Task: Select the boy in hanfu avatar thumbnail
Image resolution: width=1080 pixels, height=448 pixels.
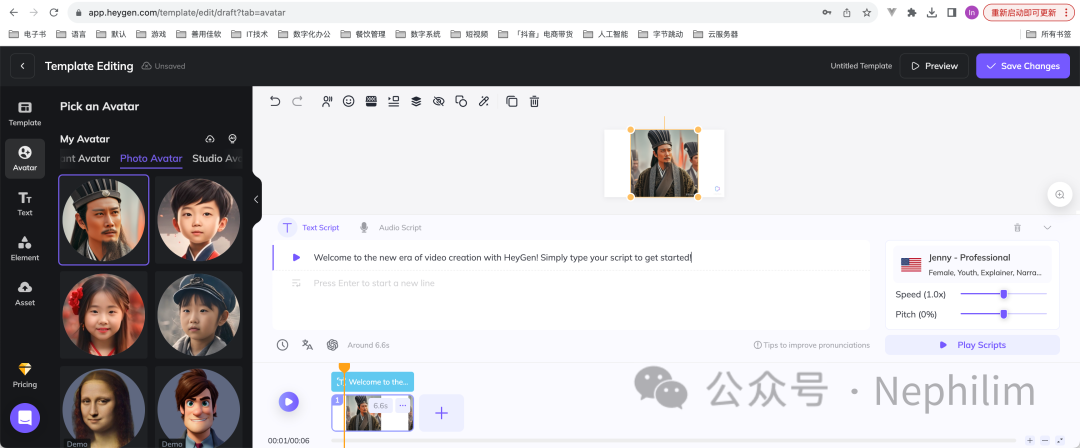Action: click(x=198, y=220)
